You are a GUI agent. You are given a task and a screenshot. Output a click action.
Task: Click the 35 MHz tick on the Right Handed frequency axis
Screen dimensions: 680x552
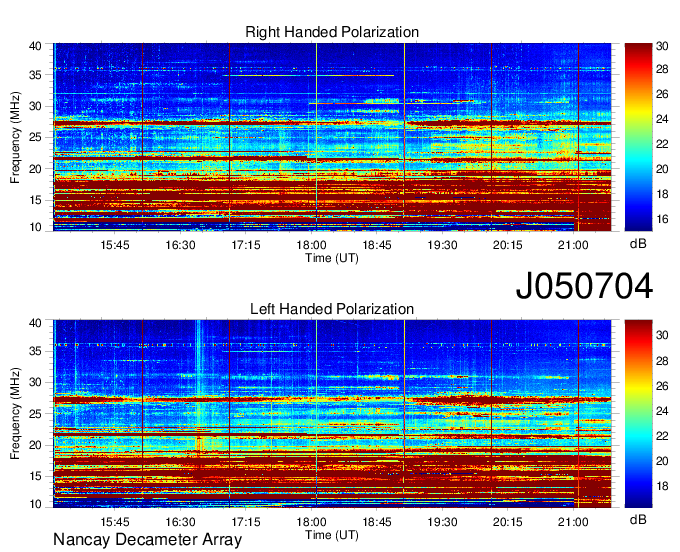(35, 75)
